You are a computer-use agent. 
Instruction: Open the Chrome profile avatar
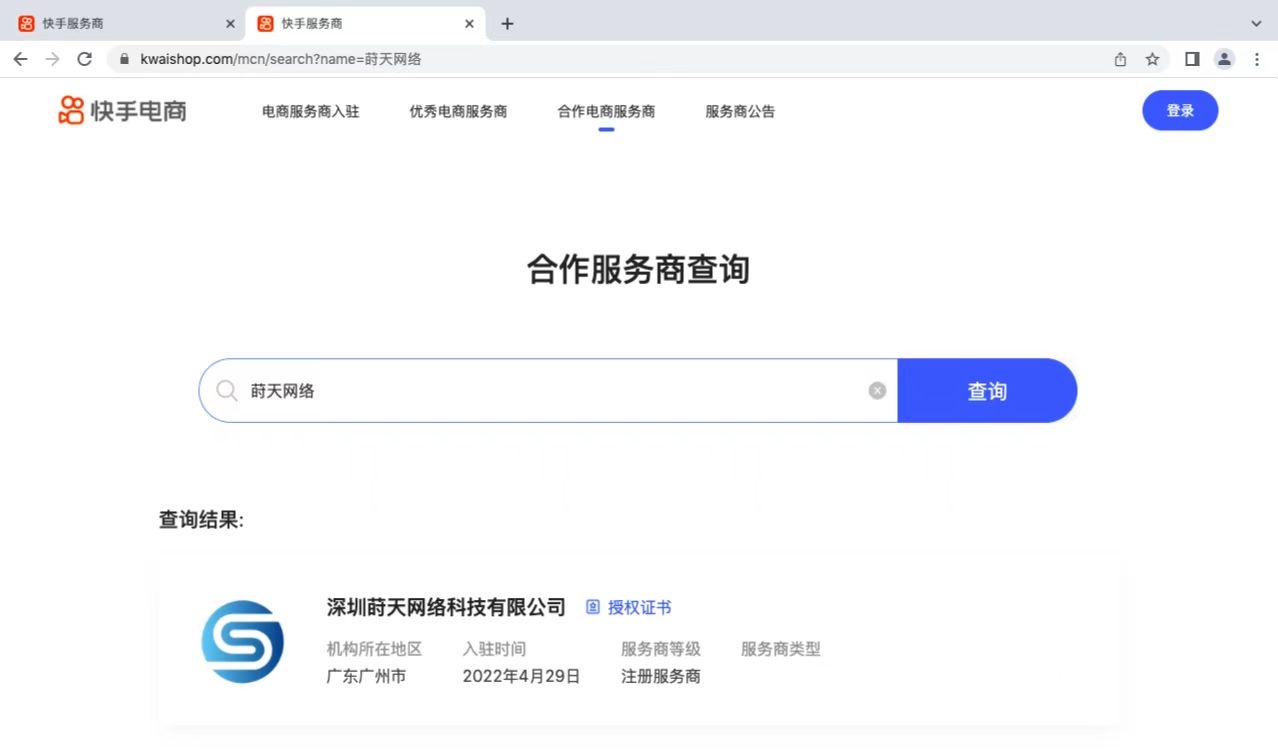1224,59
